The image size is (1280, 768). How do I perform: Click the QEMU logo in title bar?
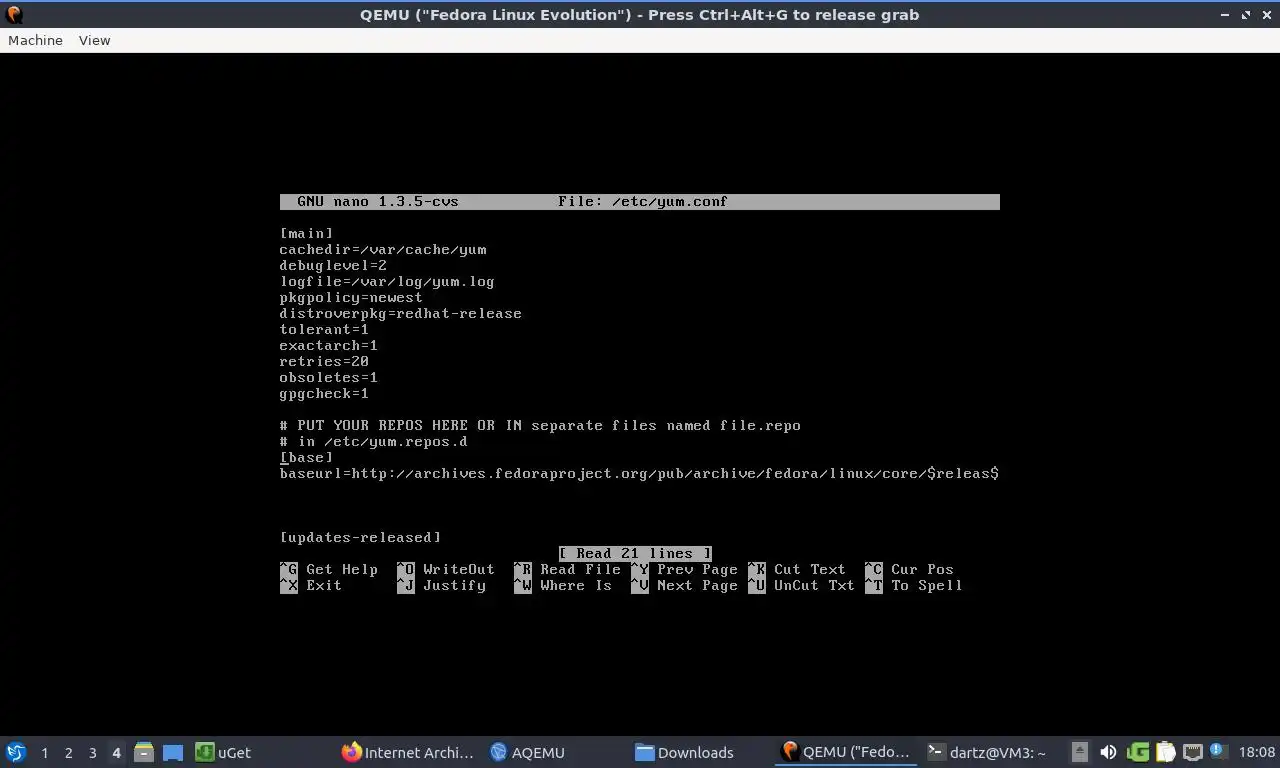(14, 14)
